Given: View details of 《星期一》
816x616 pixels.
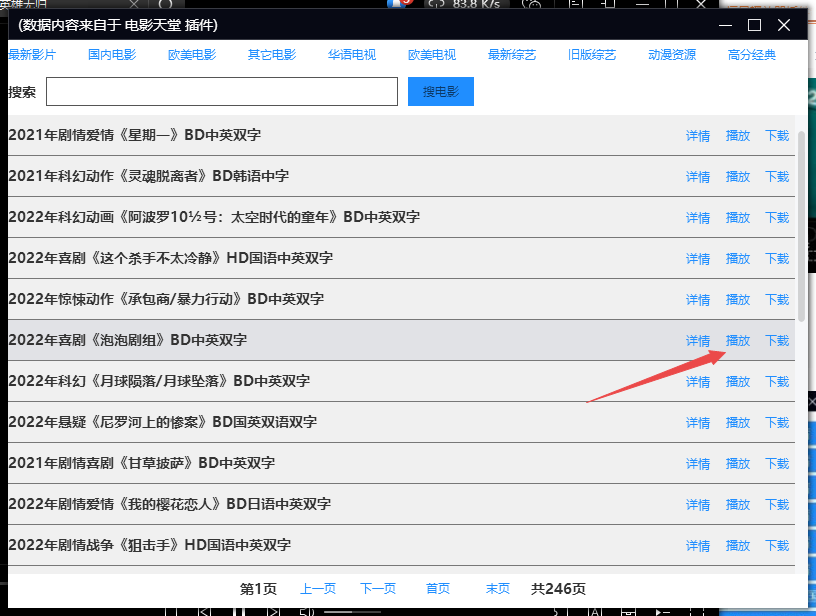Looking at the screenshot, I should click(x=698, y=136).
